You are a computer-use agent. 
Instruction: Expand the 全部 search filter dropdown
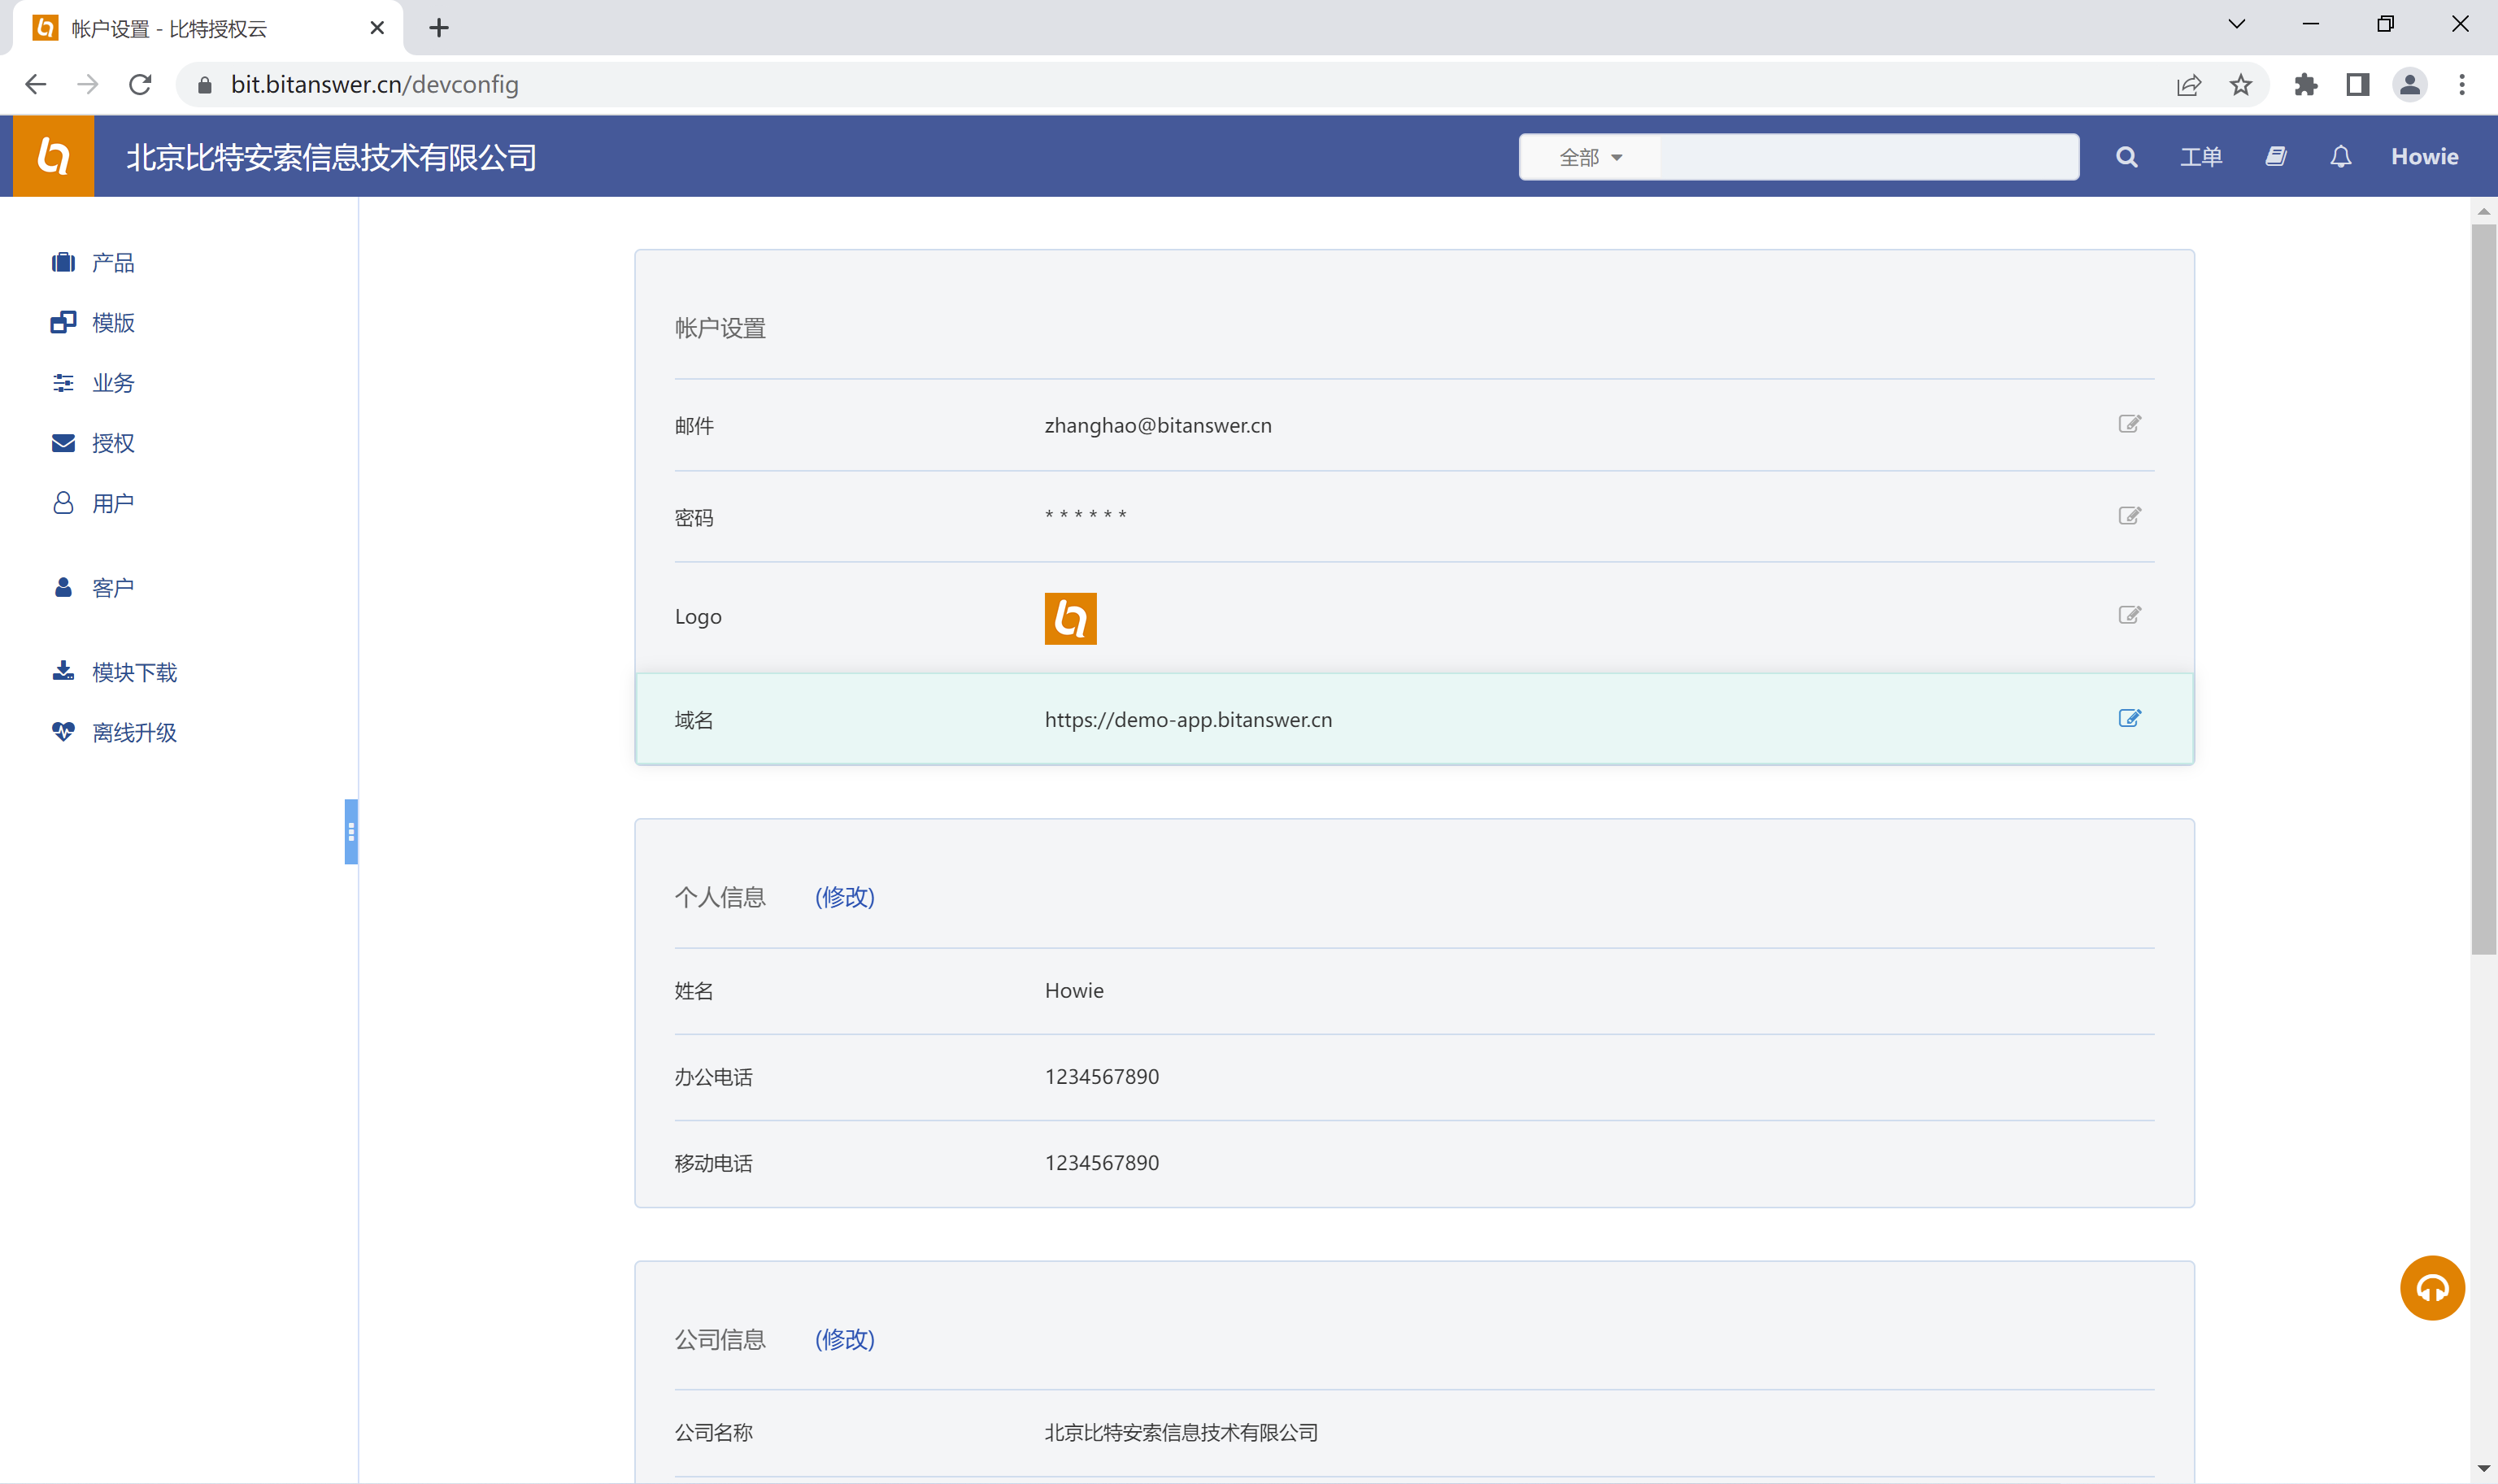pyautogui.click(x=1590, y=157)
